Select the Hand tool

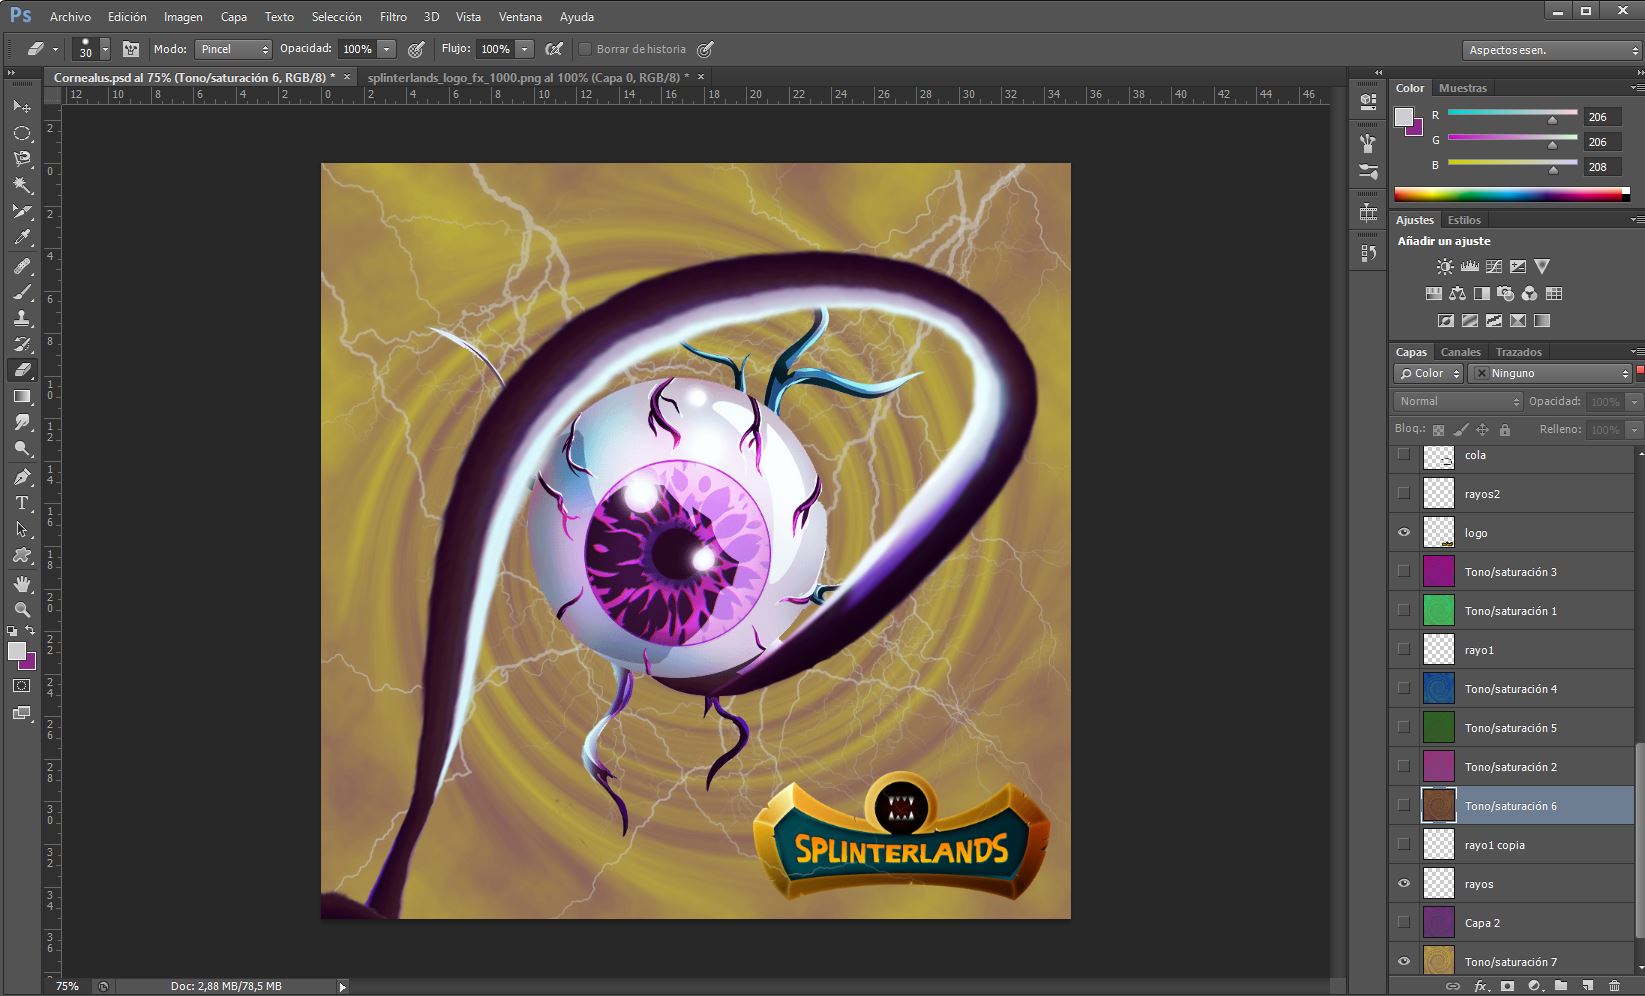pos(21,583)
